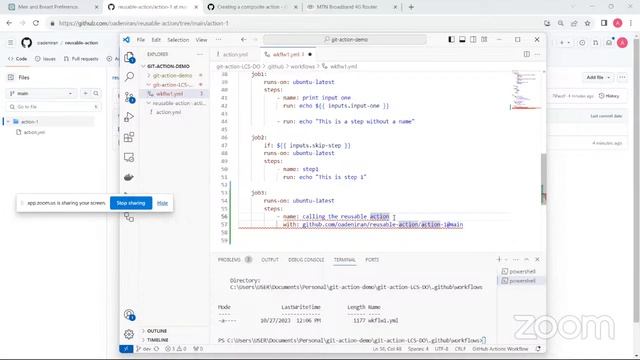Image resolution: width=640 pixels, height=360 pixels.
Task: Add a new terminal with plus icon
Action: point(499,260)
